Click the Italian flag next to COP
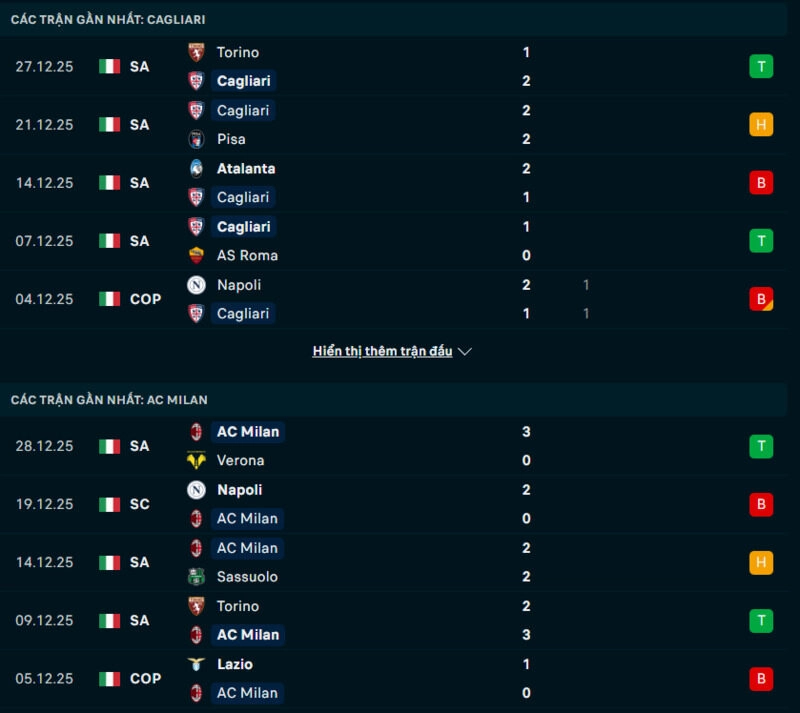Image resolution: width=800 pixels, height=713 pixels. tap(108, 299)
